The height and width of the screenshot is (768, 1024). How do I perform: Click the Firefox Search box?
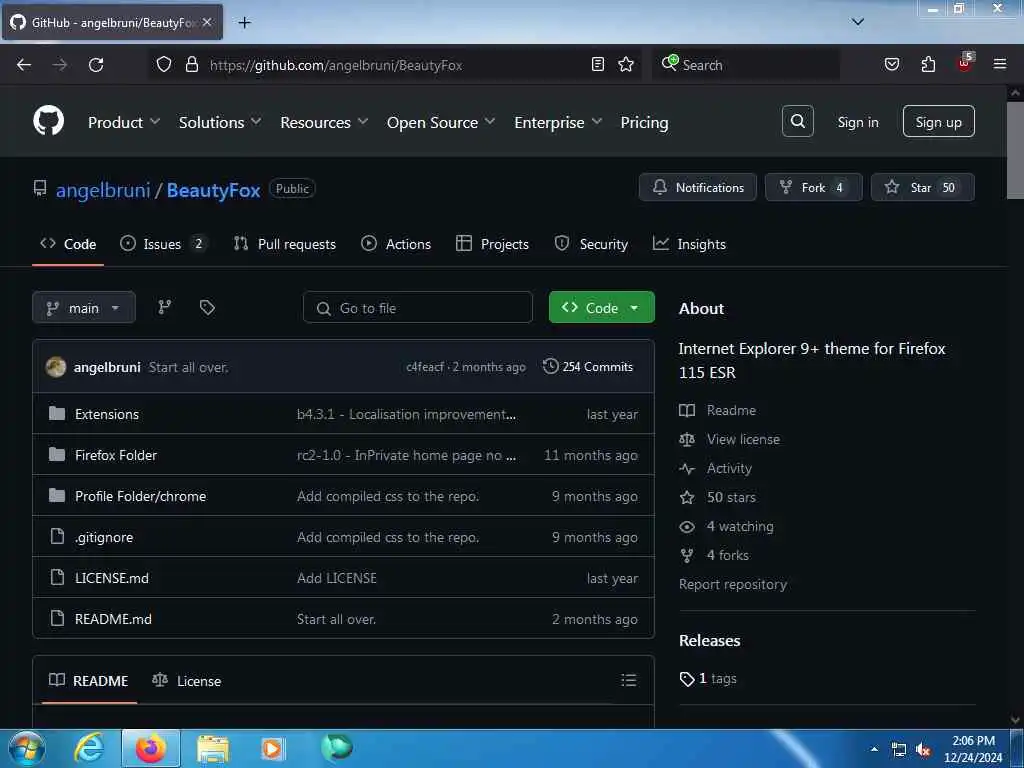(x=746, y=65)
